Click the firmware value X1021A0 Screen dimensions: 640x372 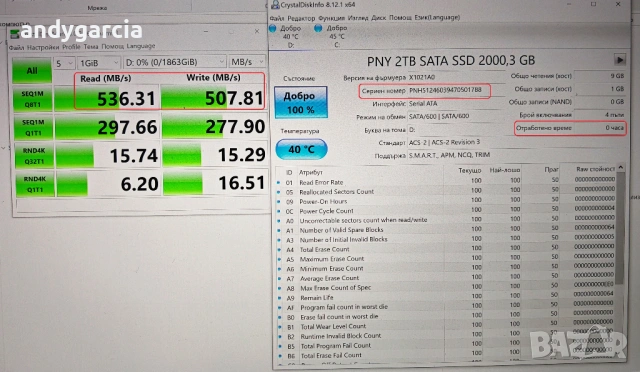[x=456, y=77]
